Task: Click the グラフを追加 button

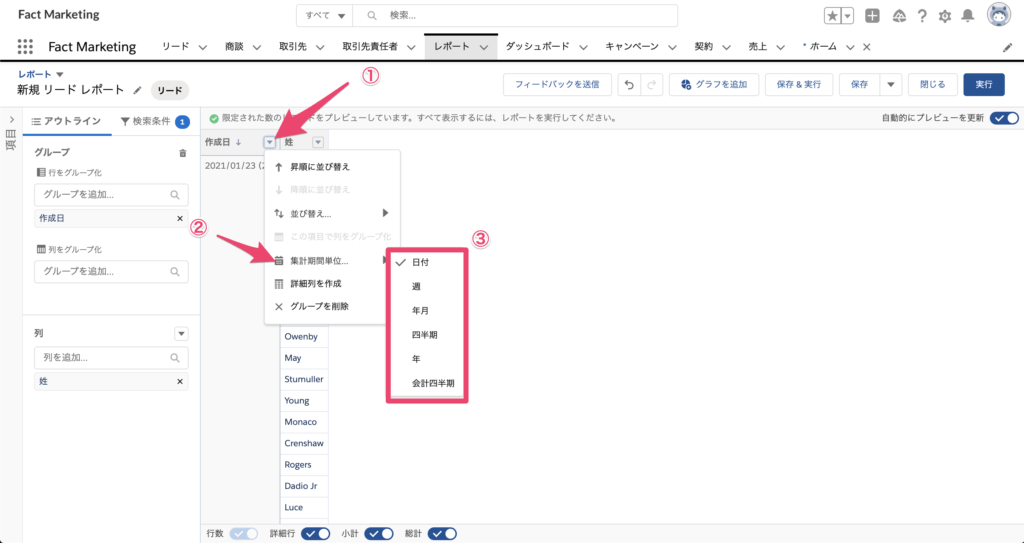Action: pos(714,85)
